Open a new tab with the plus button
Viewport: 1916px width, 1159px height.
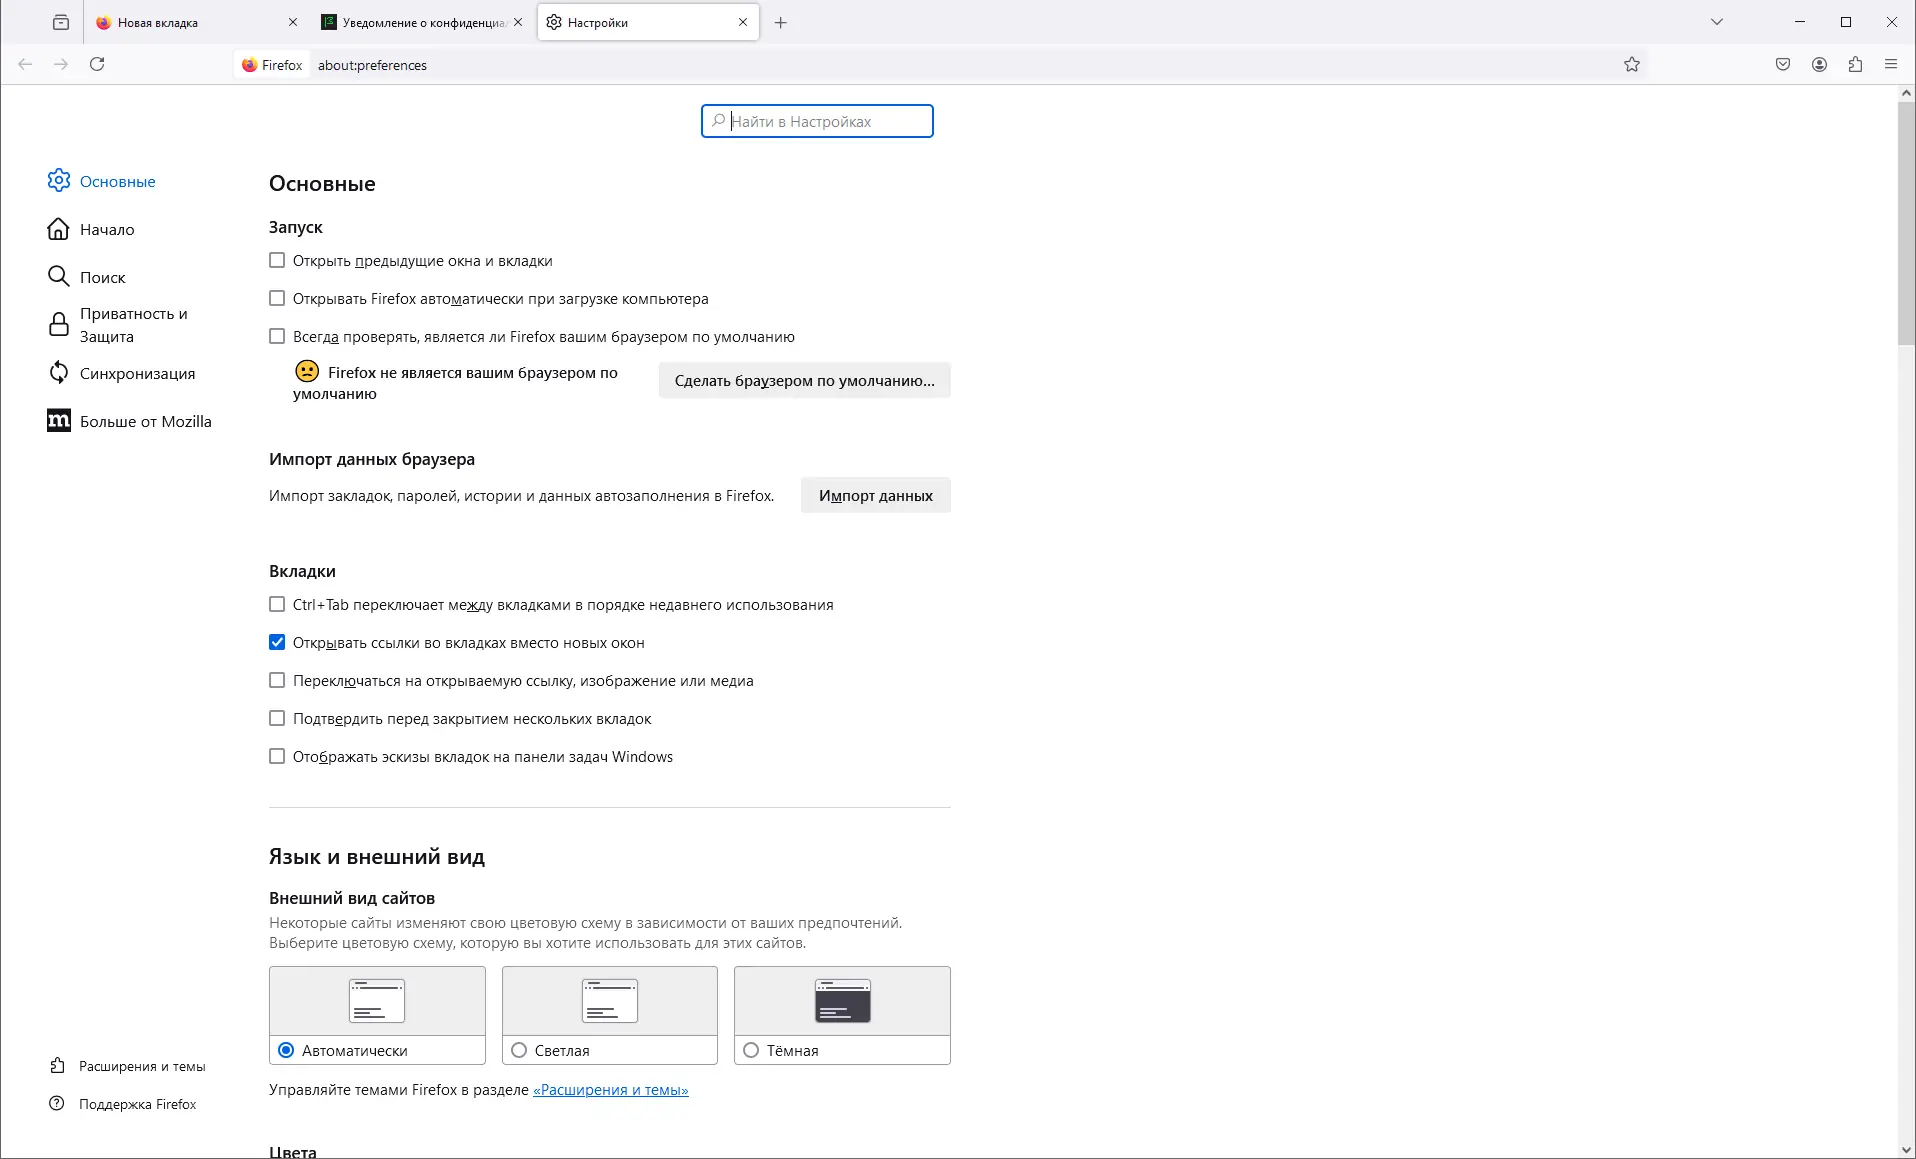pos(781,23)
